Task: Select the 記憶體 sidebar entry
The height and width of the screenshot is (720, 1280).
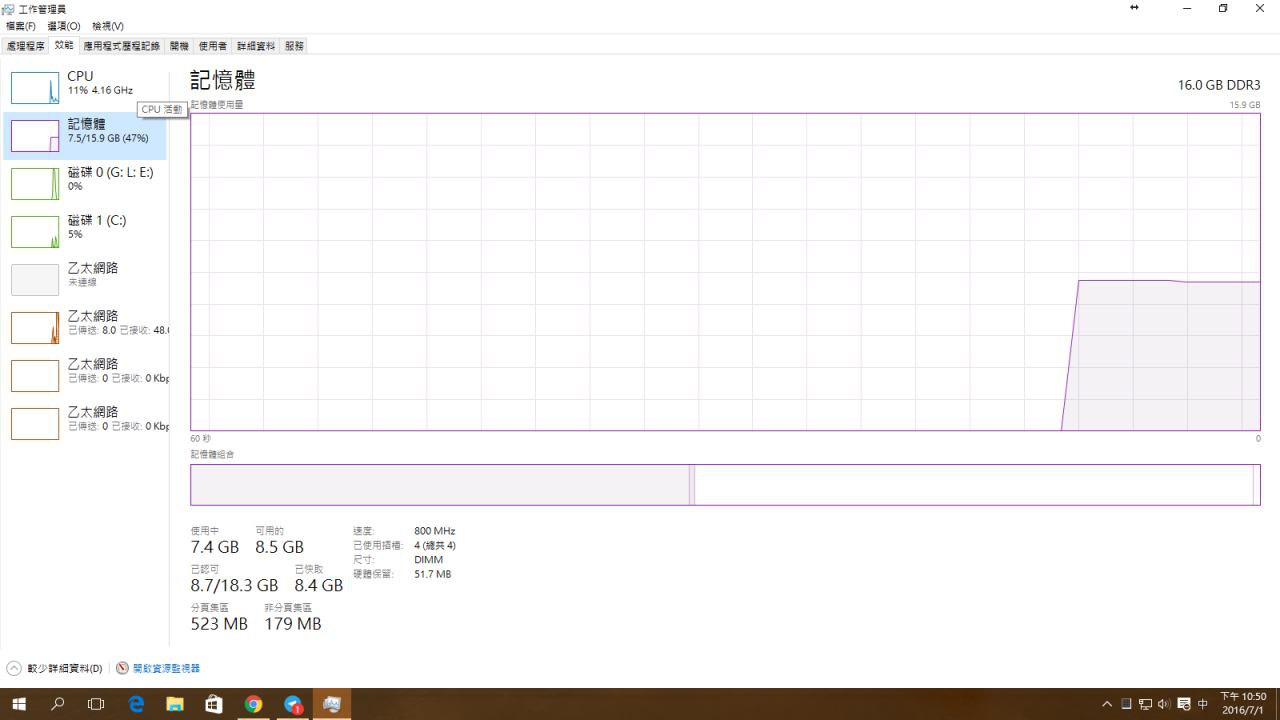Action: pos(86,135)
